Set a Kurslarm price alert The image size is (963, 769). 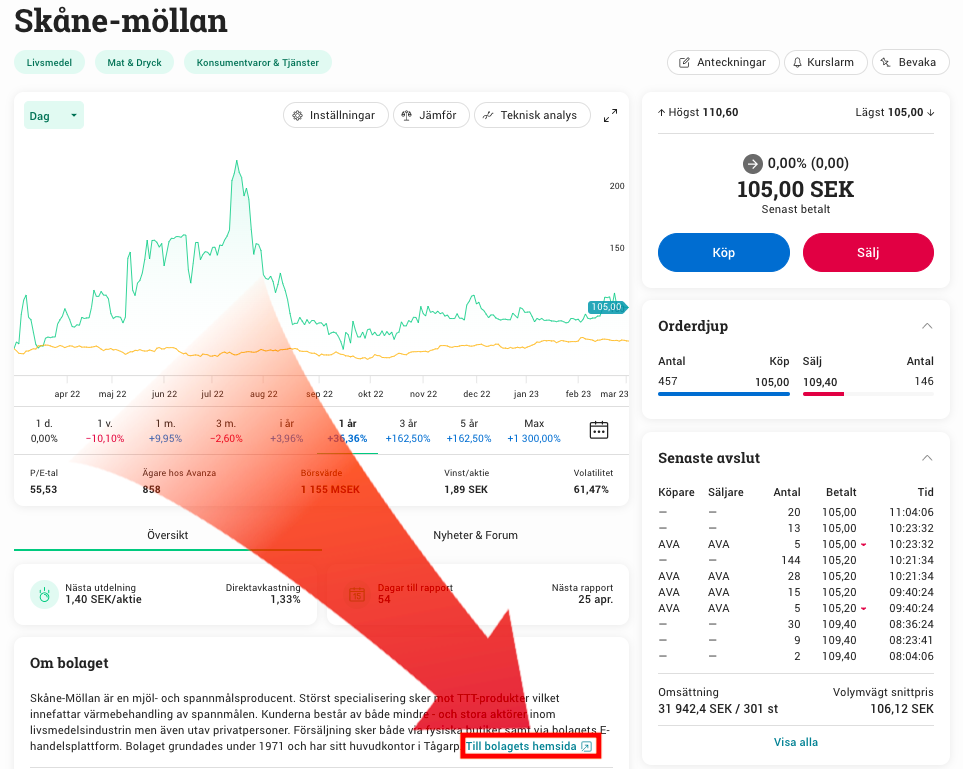(824, 62)
